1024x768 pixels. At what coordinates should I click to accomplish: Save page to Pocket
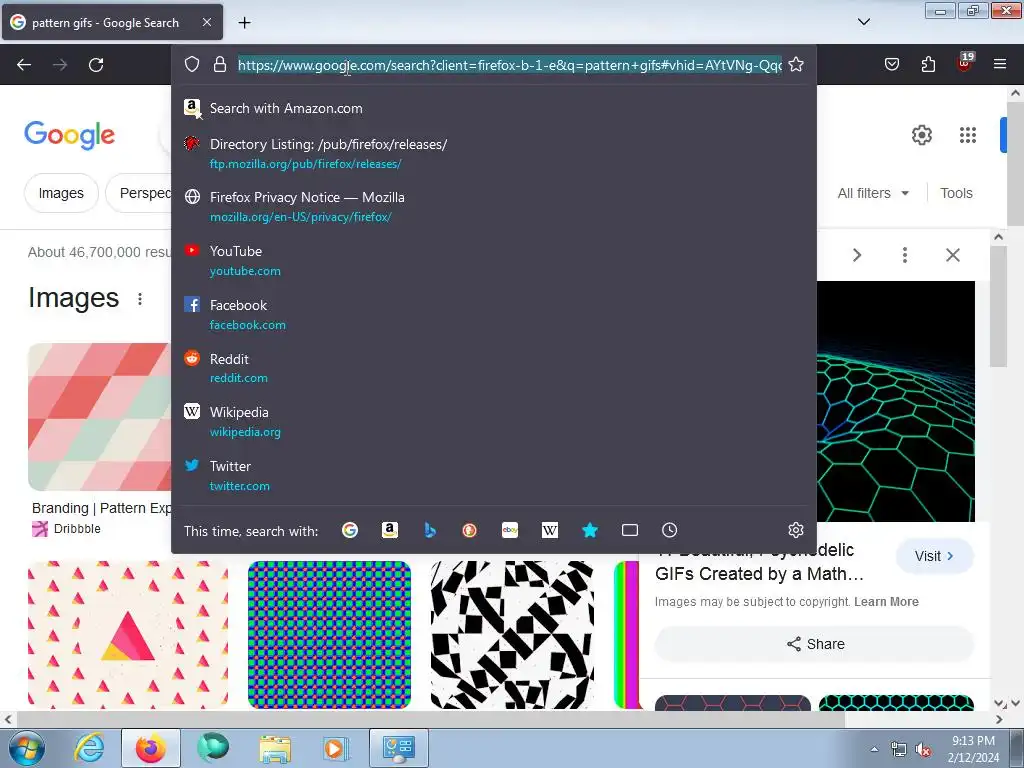click(x=891, y=64)
